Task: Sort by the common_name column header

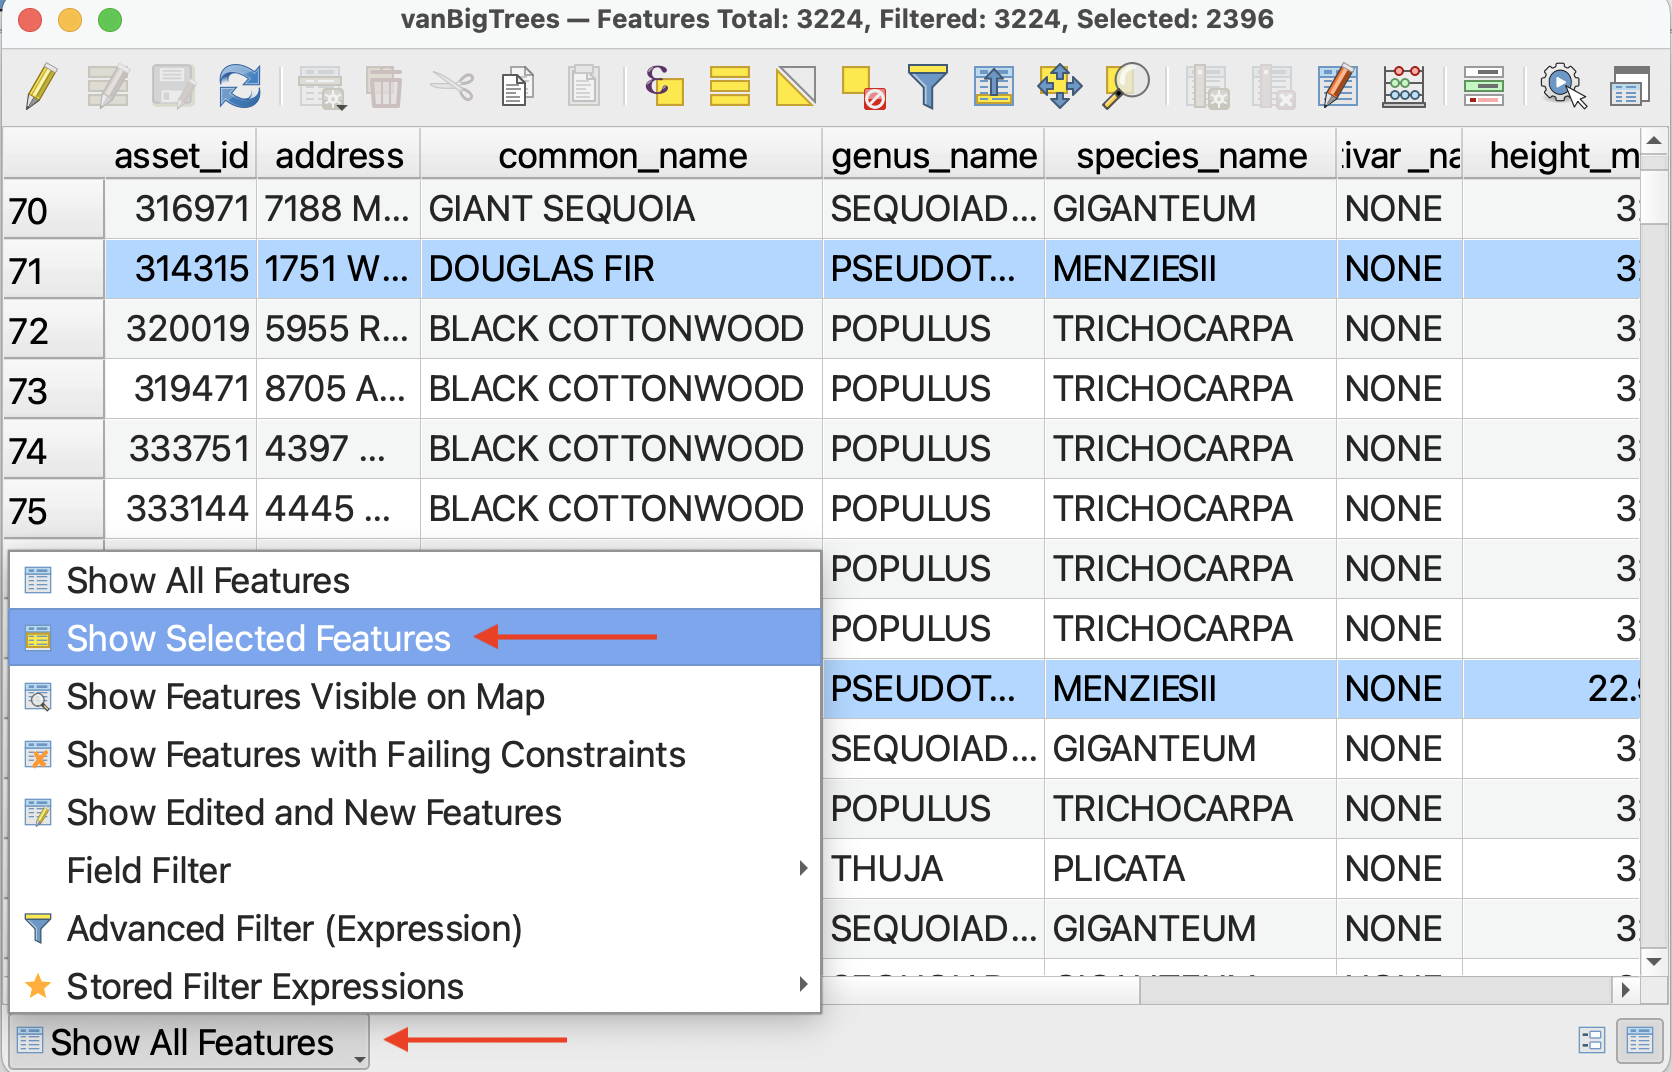Action: [x=622, y=156]
